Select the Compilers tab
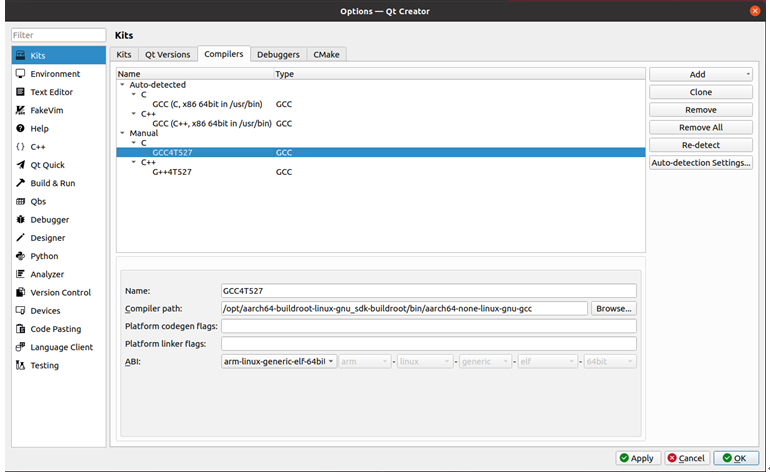 coord(224,54)
